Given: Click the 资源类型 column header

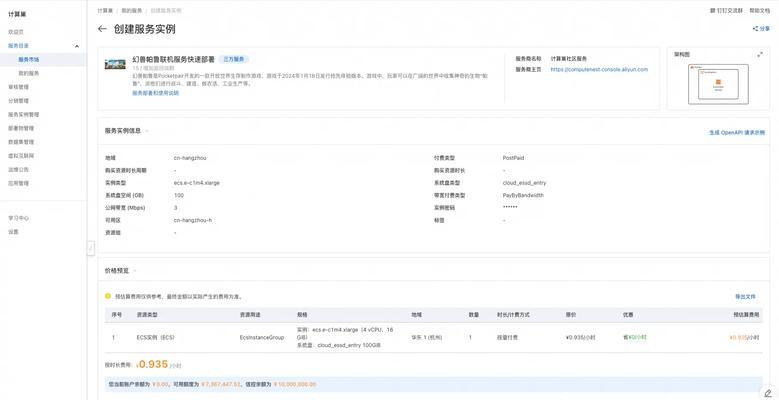Looking at the screenshot, I should click(147, 315).
